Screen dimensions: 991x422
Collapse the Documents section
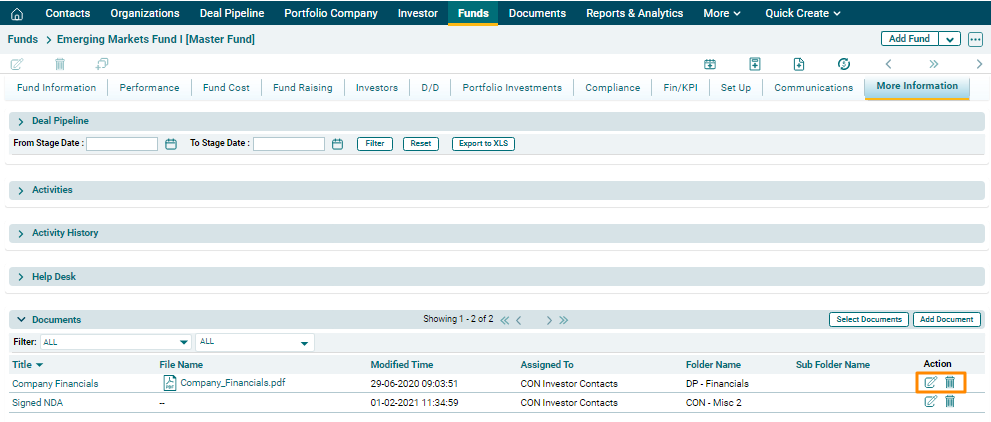click(x=21, y=320)
